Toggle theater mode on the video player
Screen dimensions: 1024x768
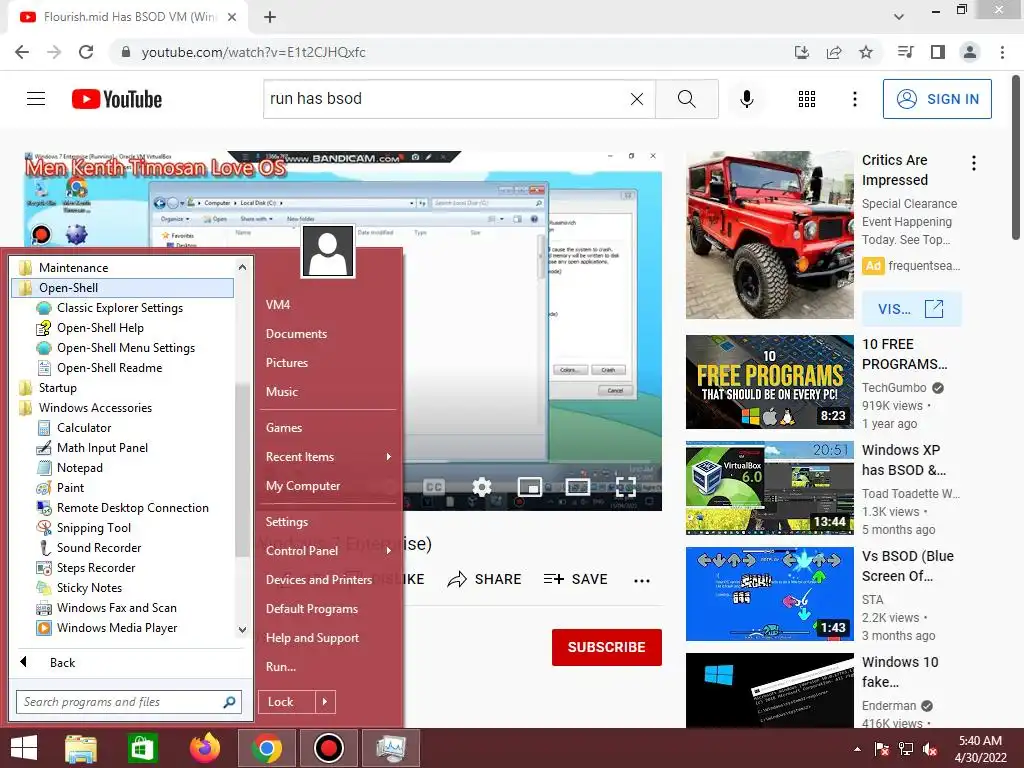(577, 487)
